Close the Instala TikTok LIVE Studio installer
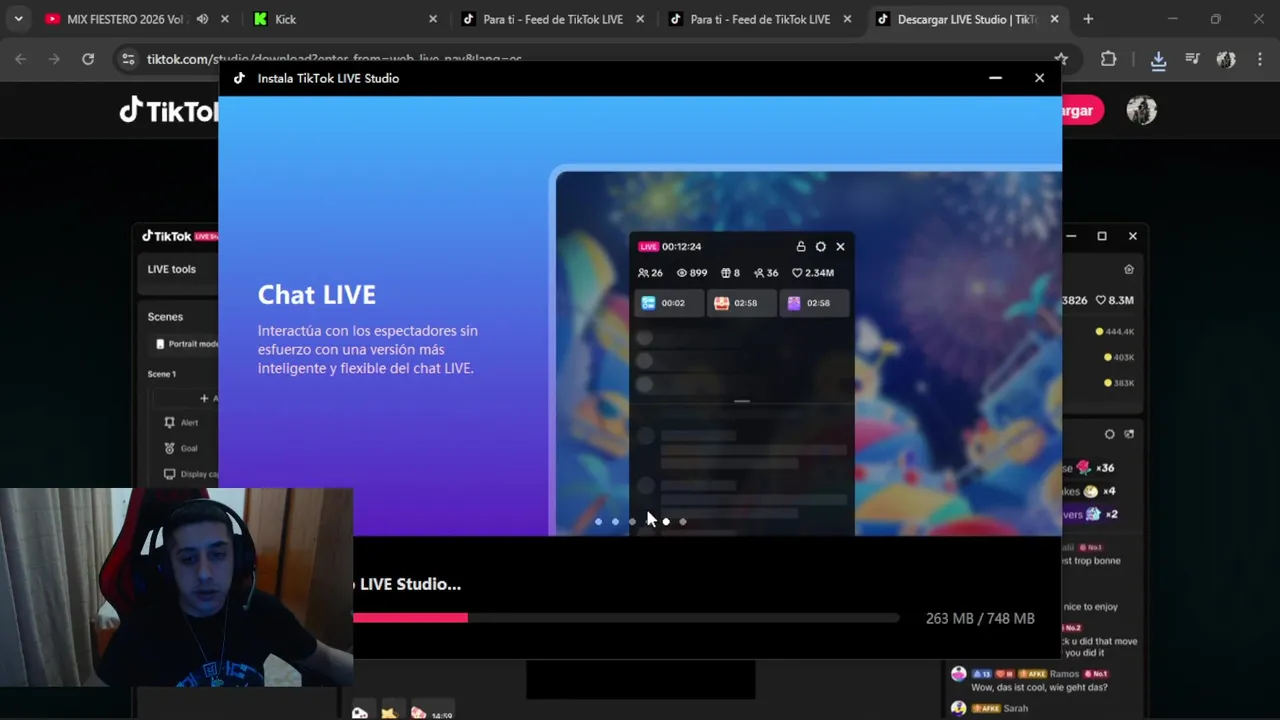1280x720 pixels. [x=1039, y=78]
